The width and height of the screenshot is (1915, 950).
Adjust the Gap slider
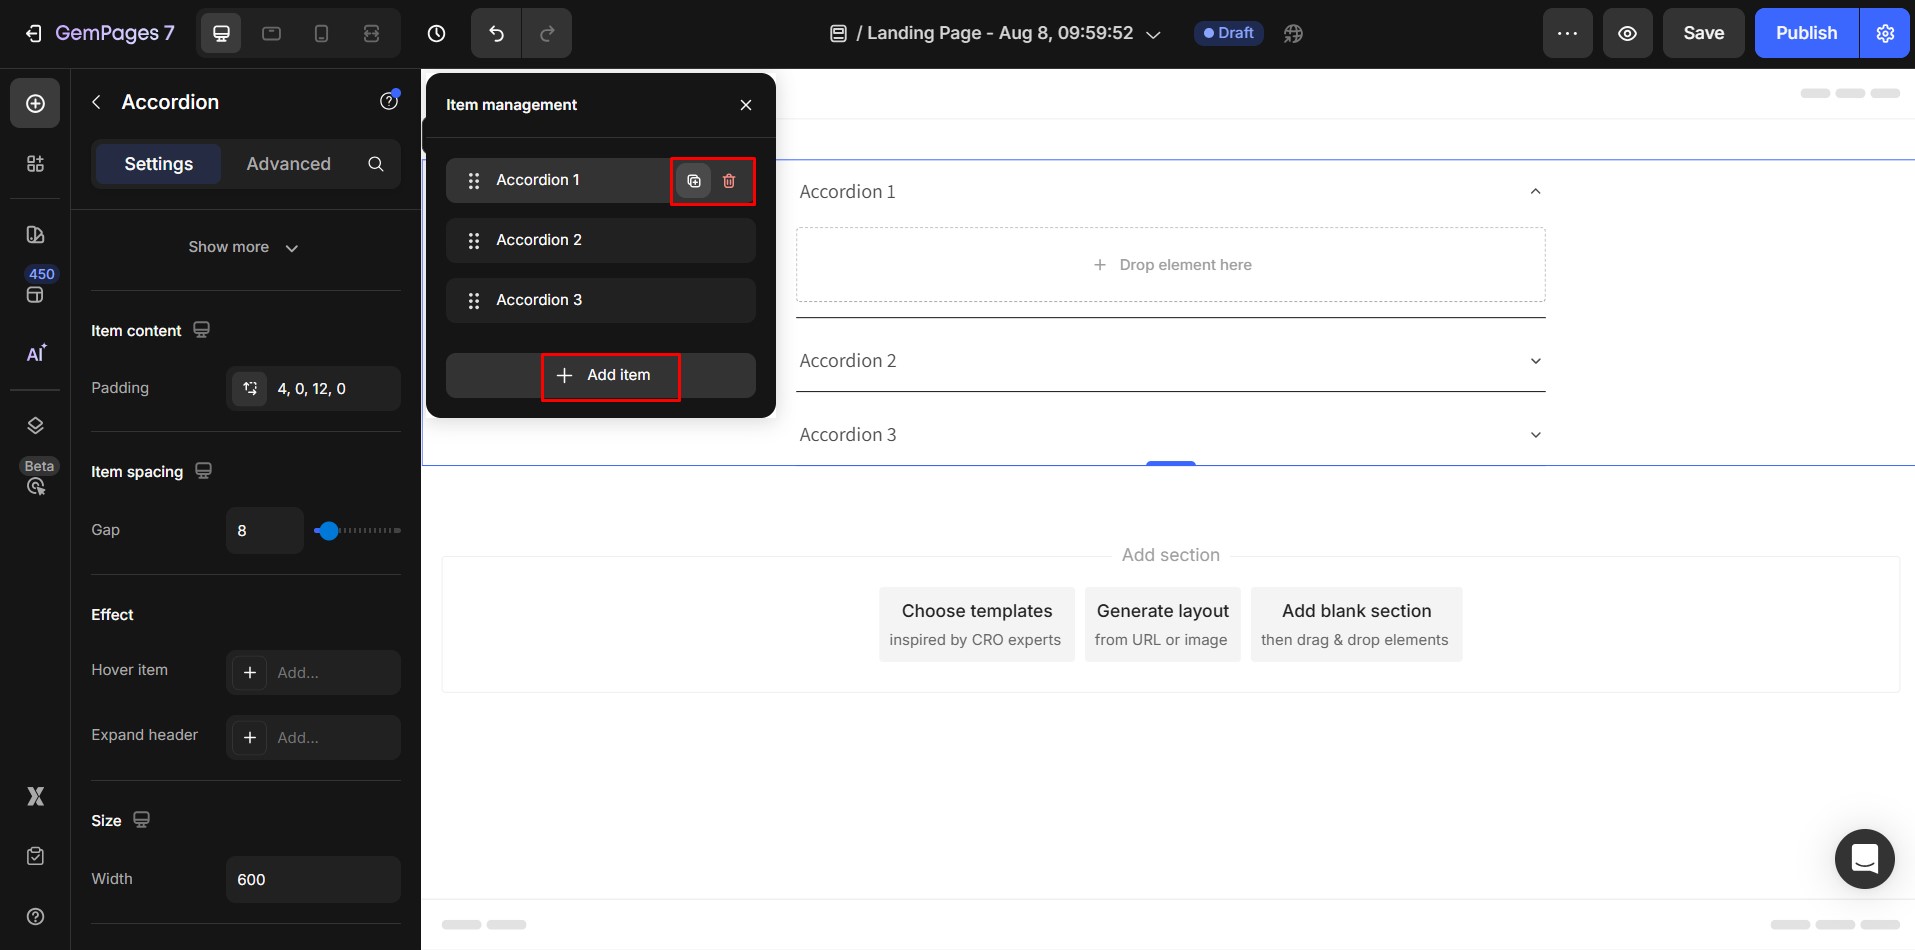pos(328,531)
